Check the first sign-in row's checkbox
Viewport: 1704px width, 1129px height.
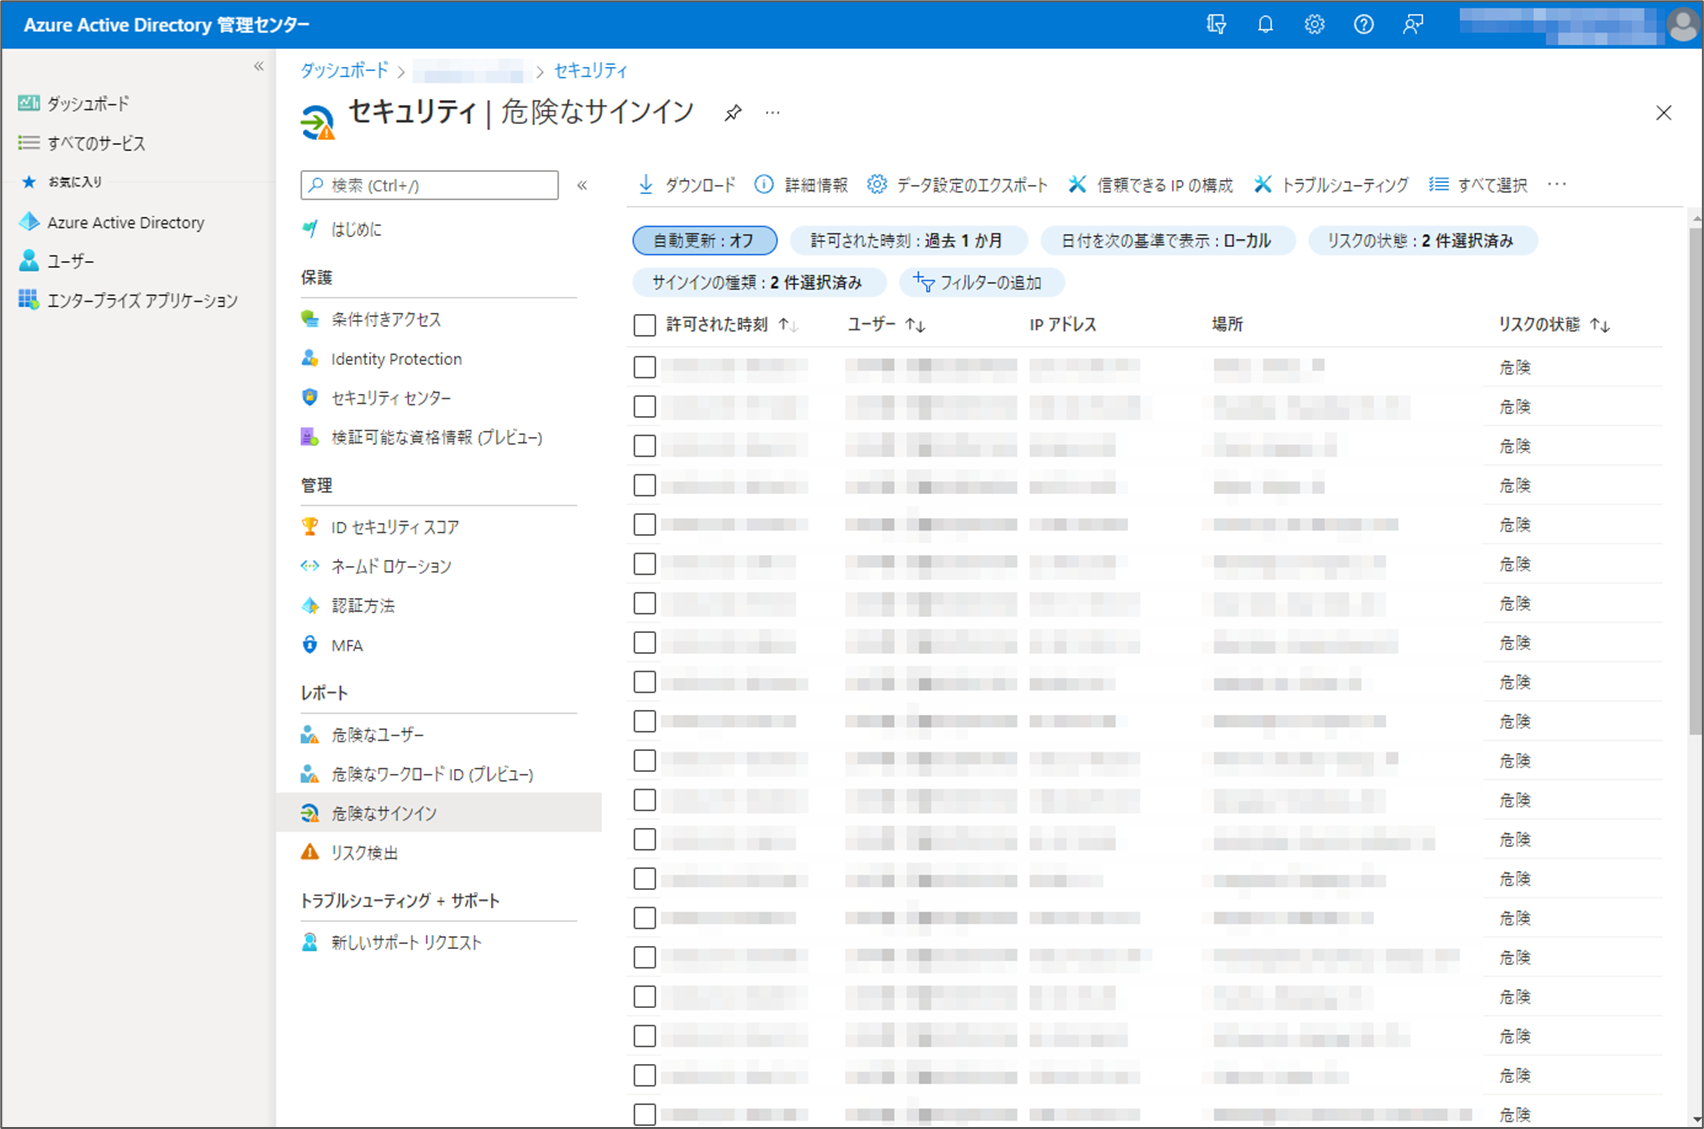(x=644, y=366)
